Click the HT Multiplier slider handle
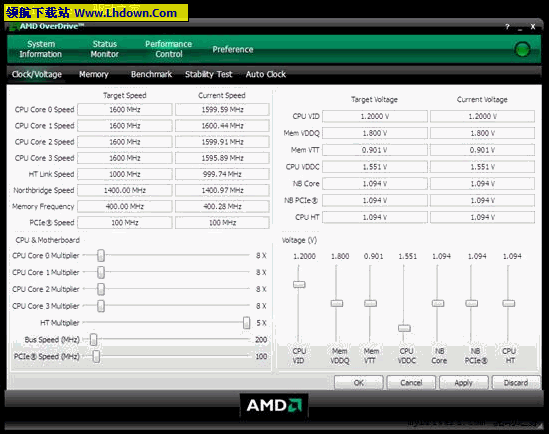 point(246,323)
